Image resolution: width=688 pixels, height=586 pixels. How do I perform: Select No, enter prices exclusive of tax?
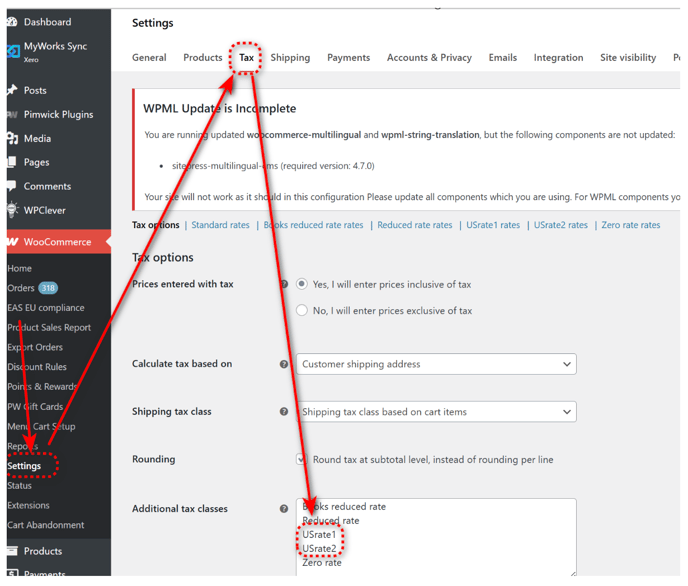(301, 310)
